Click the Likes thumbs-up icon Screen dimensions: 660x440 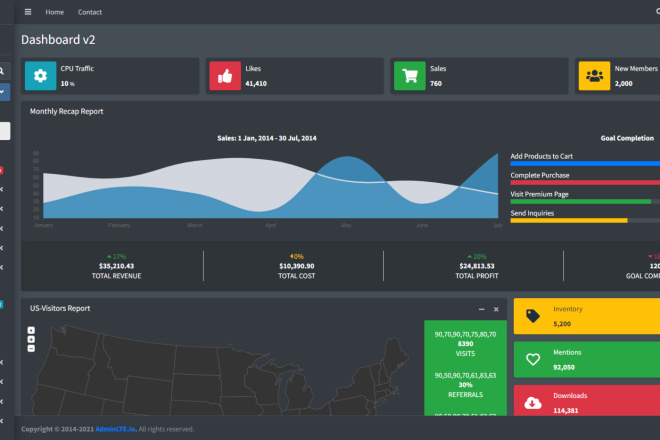(225, 75)
